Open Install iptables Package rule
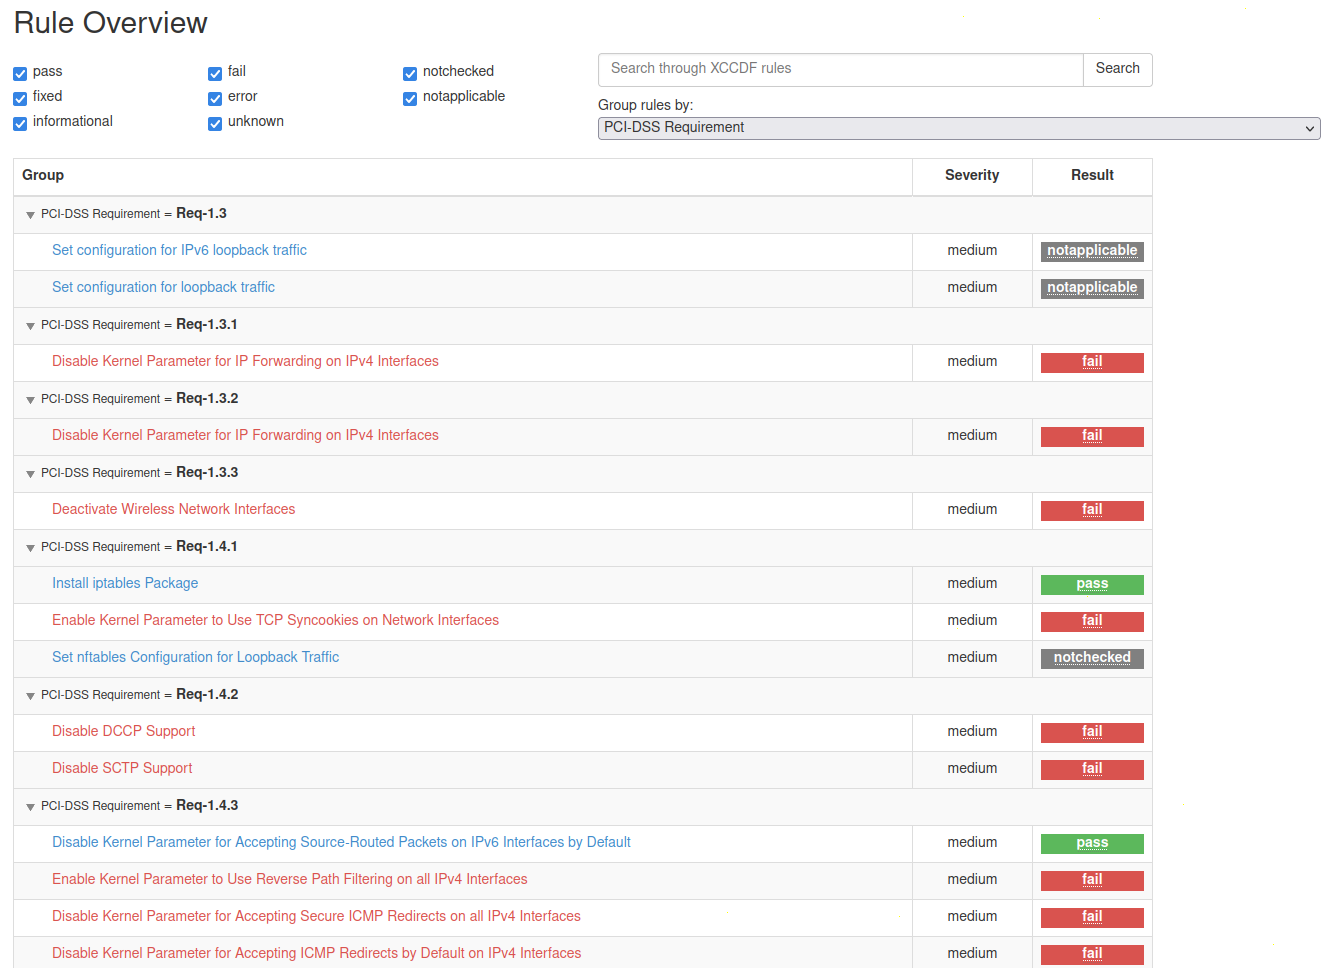This screenshot has height=968, width=1328. [125, 583]
